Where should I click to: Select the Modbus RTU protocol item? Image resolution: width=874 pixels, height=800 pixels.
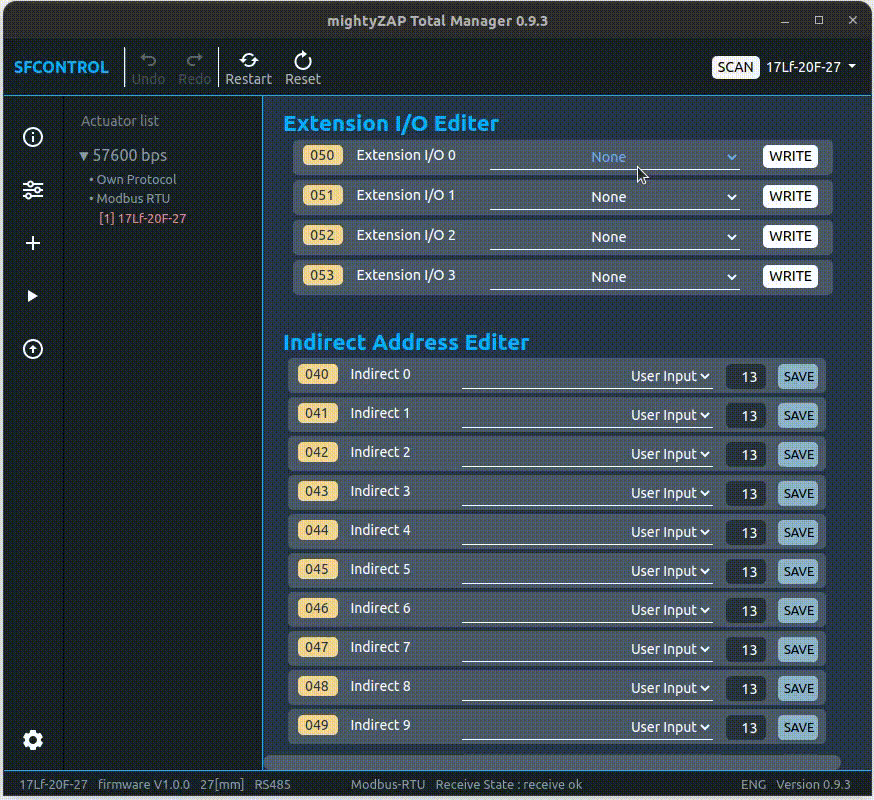point(133,199)
